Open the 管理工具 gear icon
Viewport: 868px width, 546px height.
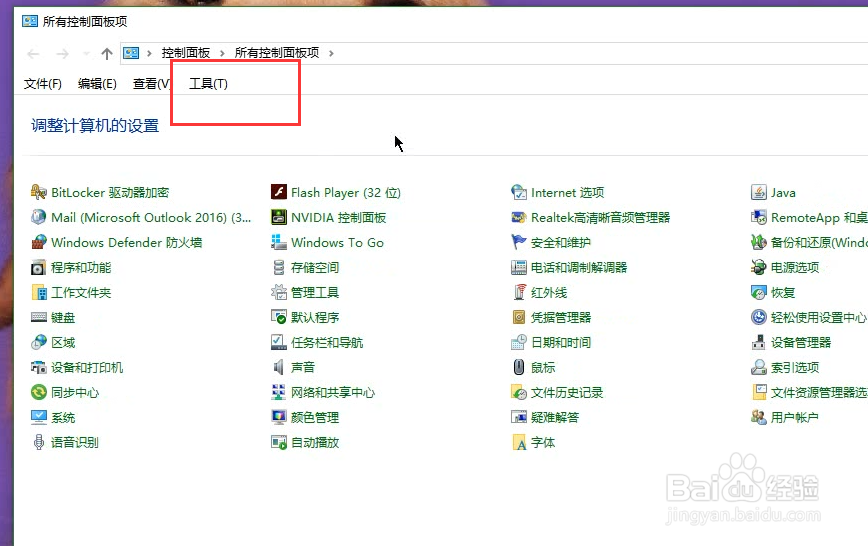point(278,292)
